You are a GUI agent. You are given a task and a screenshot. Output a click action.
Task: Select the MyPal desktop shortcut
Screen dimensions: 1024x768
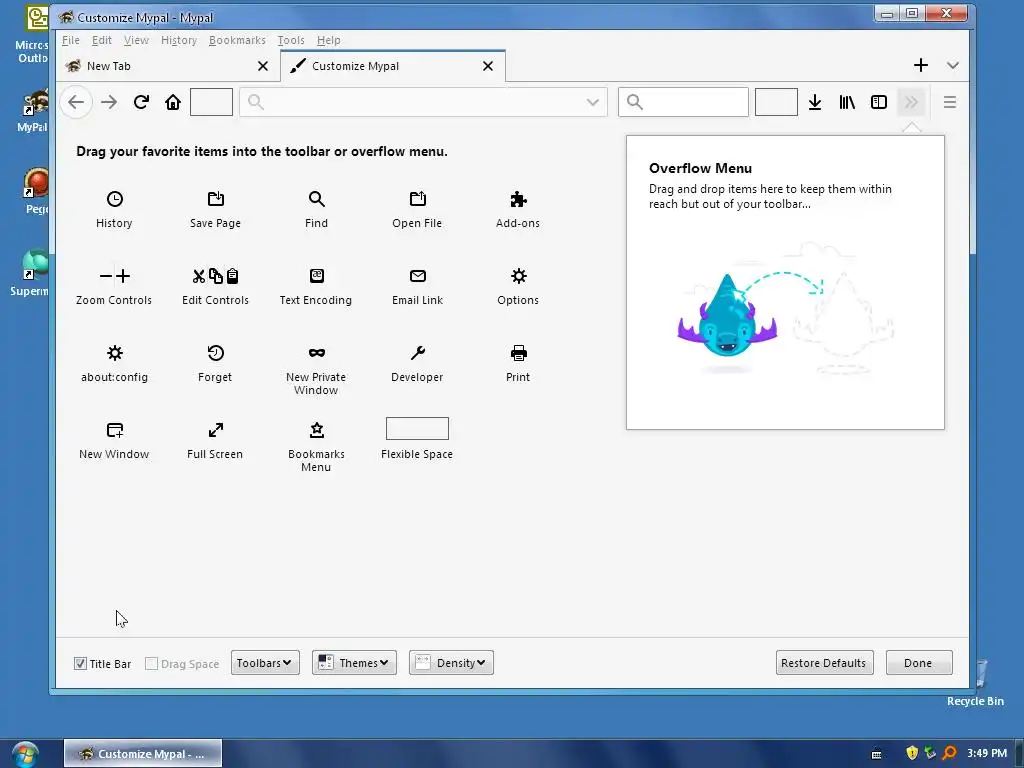point(33,111)
